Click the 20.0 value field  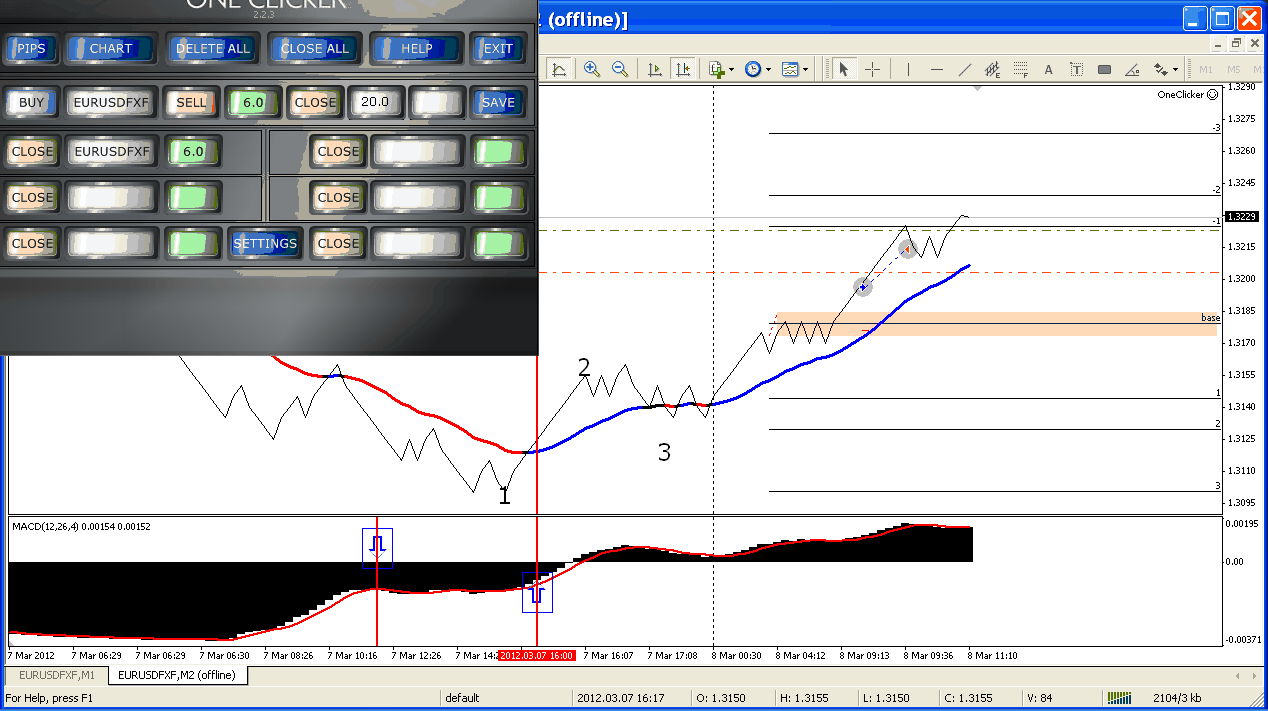pyautogui.click(x=375, y=102)
